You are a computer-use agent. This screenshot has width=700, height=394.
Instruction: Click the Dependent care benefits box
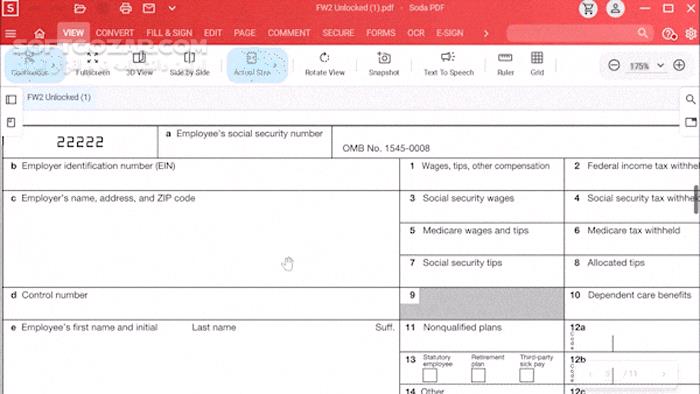point(632,303)
